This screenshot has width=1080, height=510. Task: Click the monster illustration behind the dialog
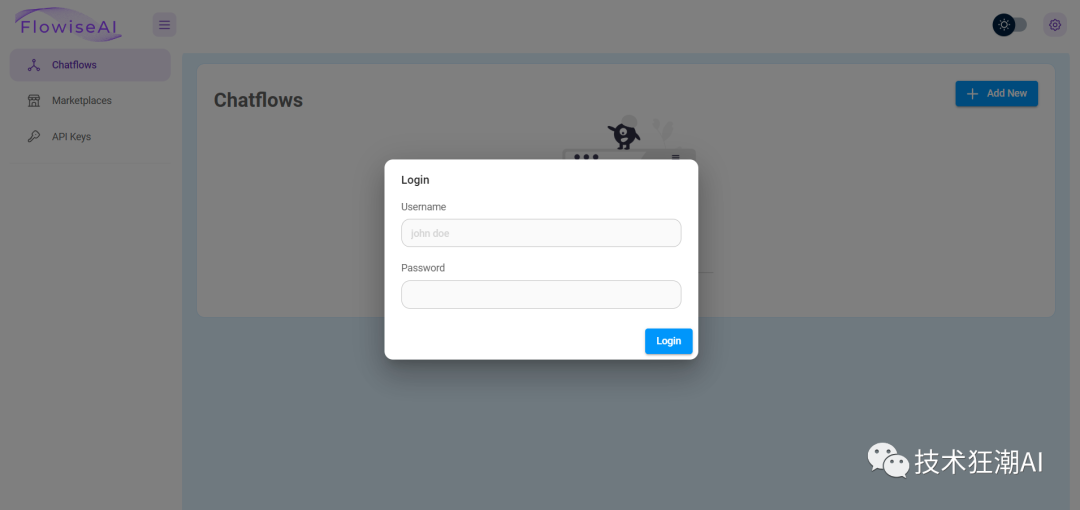(624, 134)
